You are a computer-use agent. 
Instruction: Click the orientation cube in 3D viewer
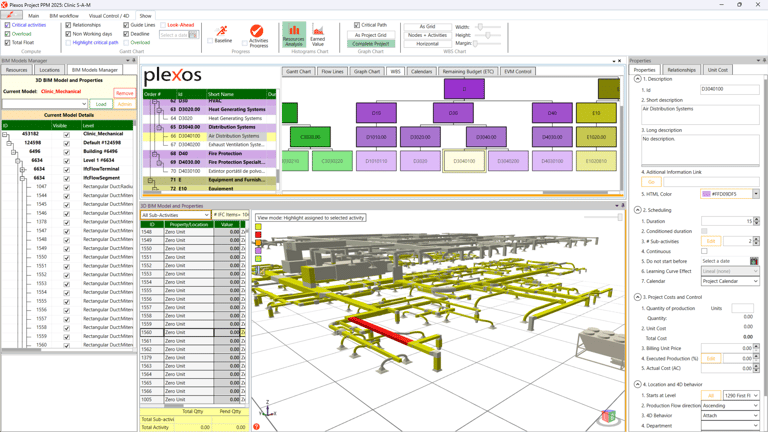point(609,416)
